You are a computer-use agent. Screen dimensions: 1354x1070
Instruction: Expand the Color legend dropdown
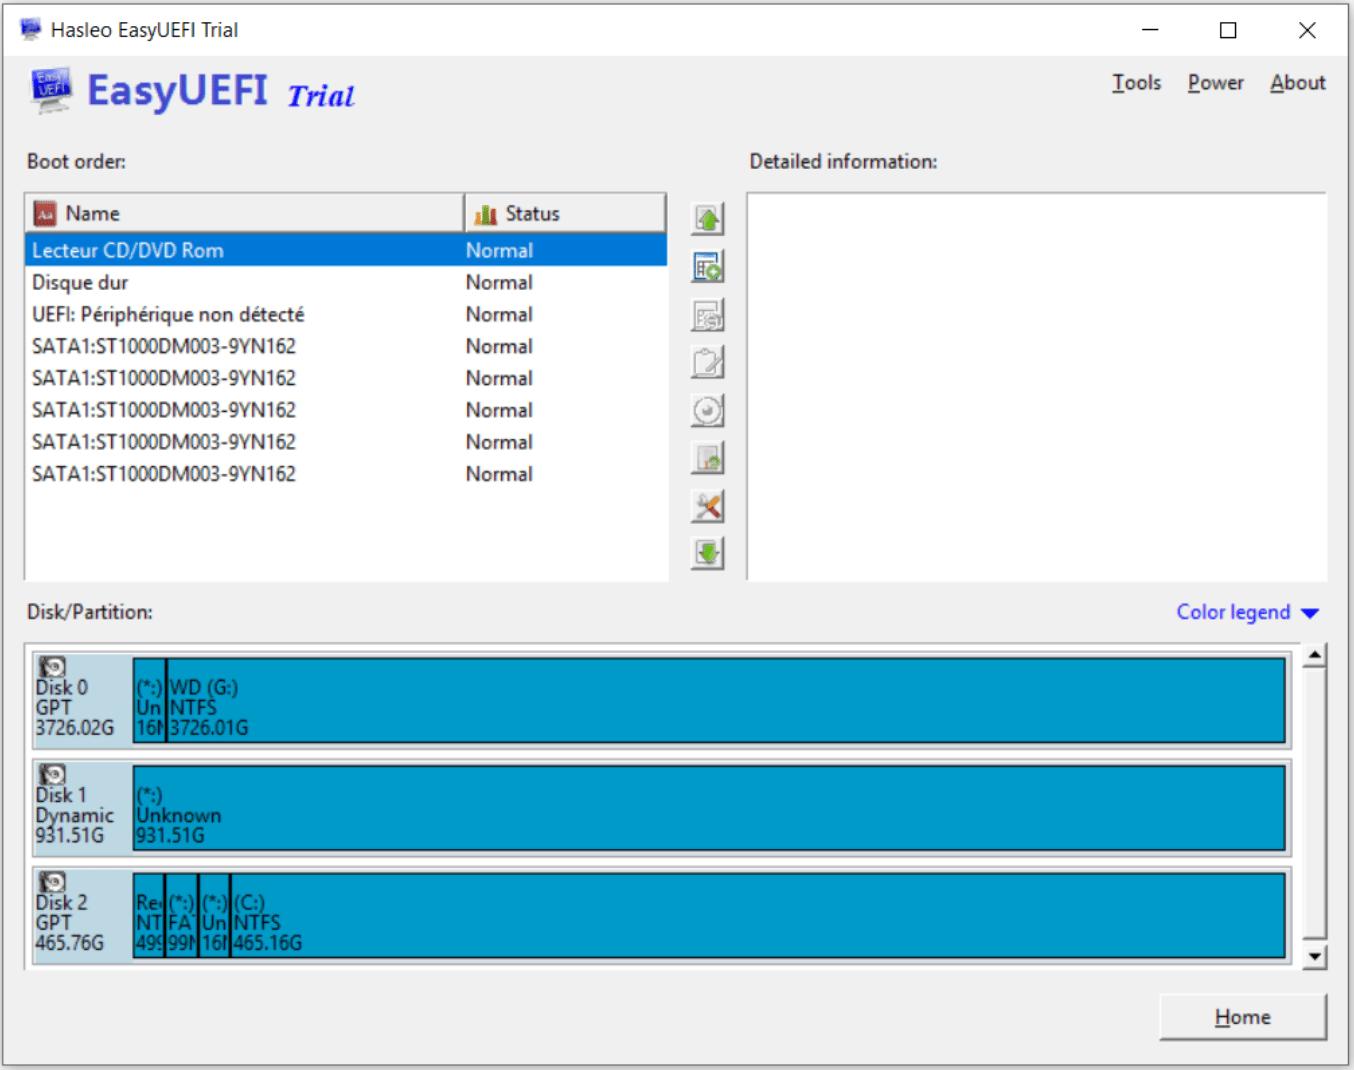click(x=1247, y=612)
